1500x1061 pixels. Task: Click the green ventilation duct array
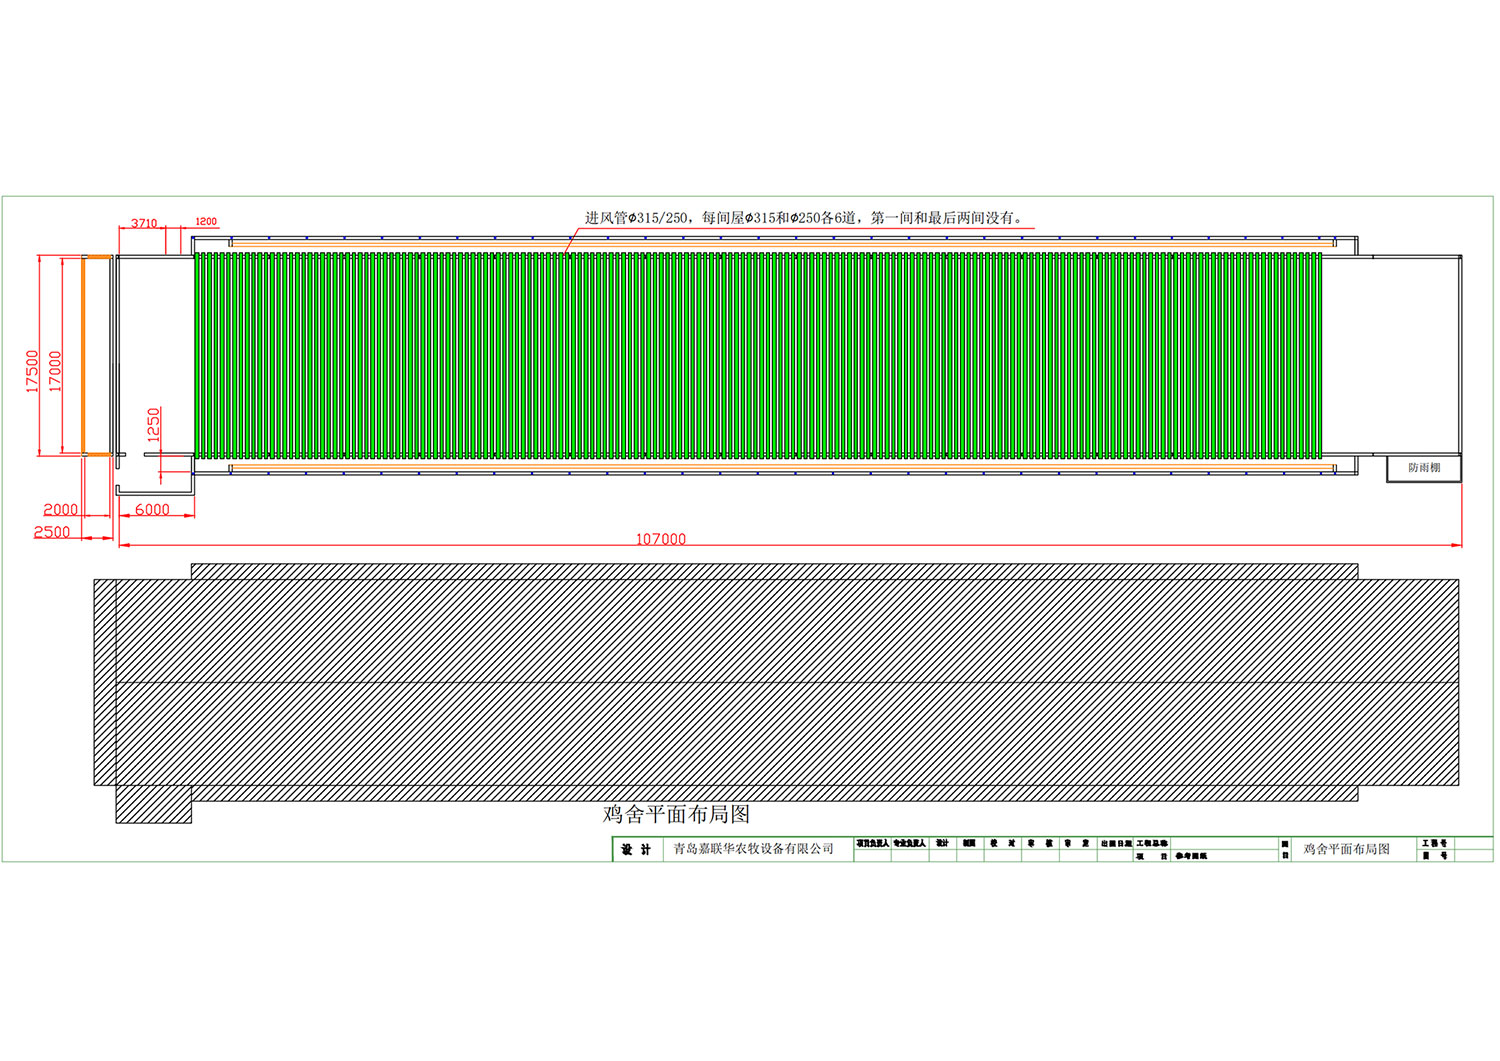pos(757,355)
